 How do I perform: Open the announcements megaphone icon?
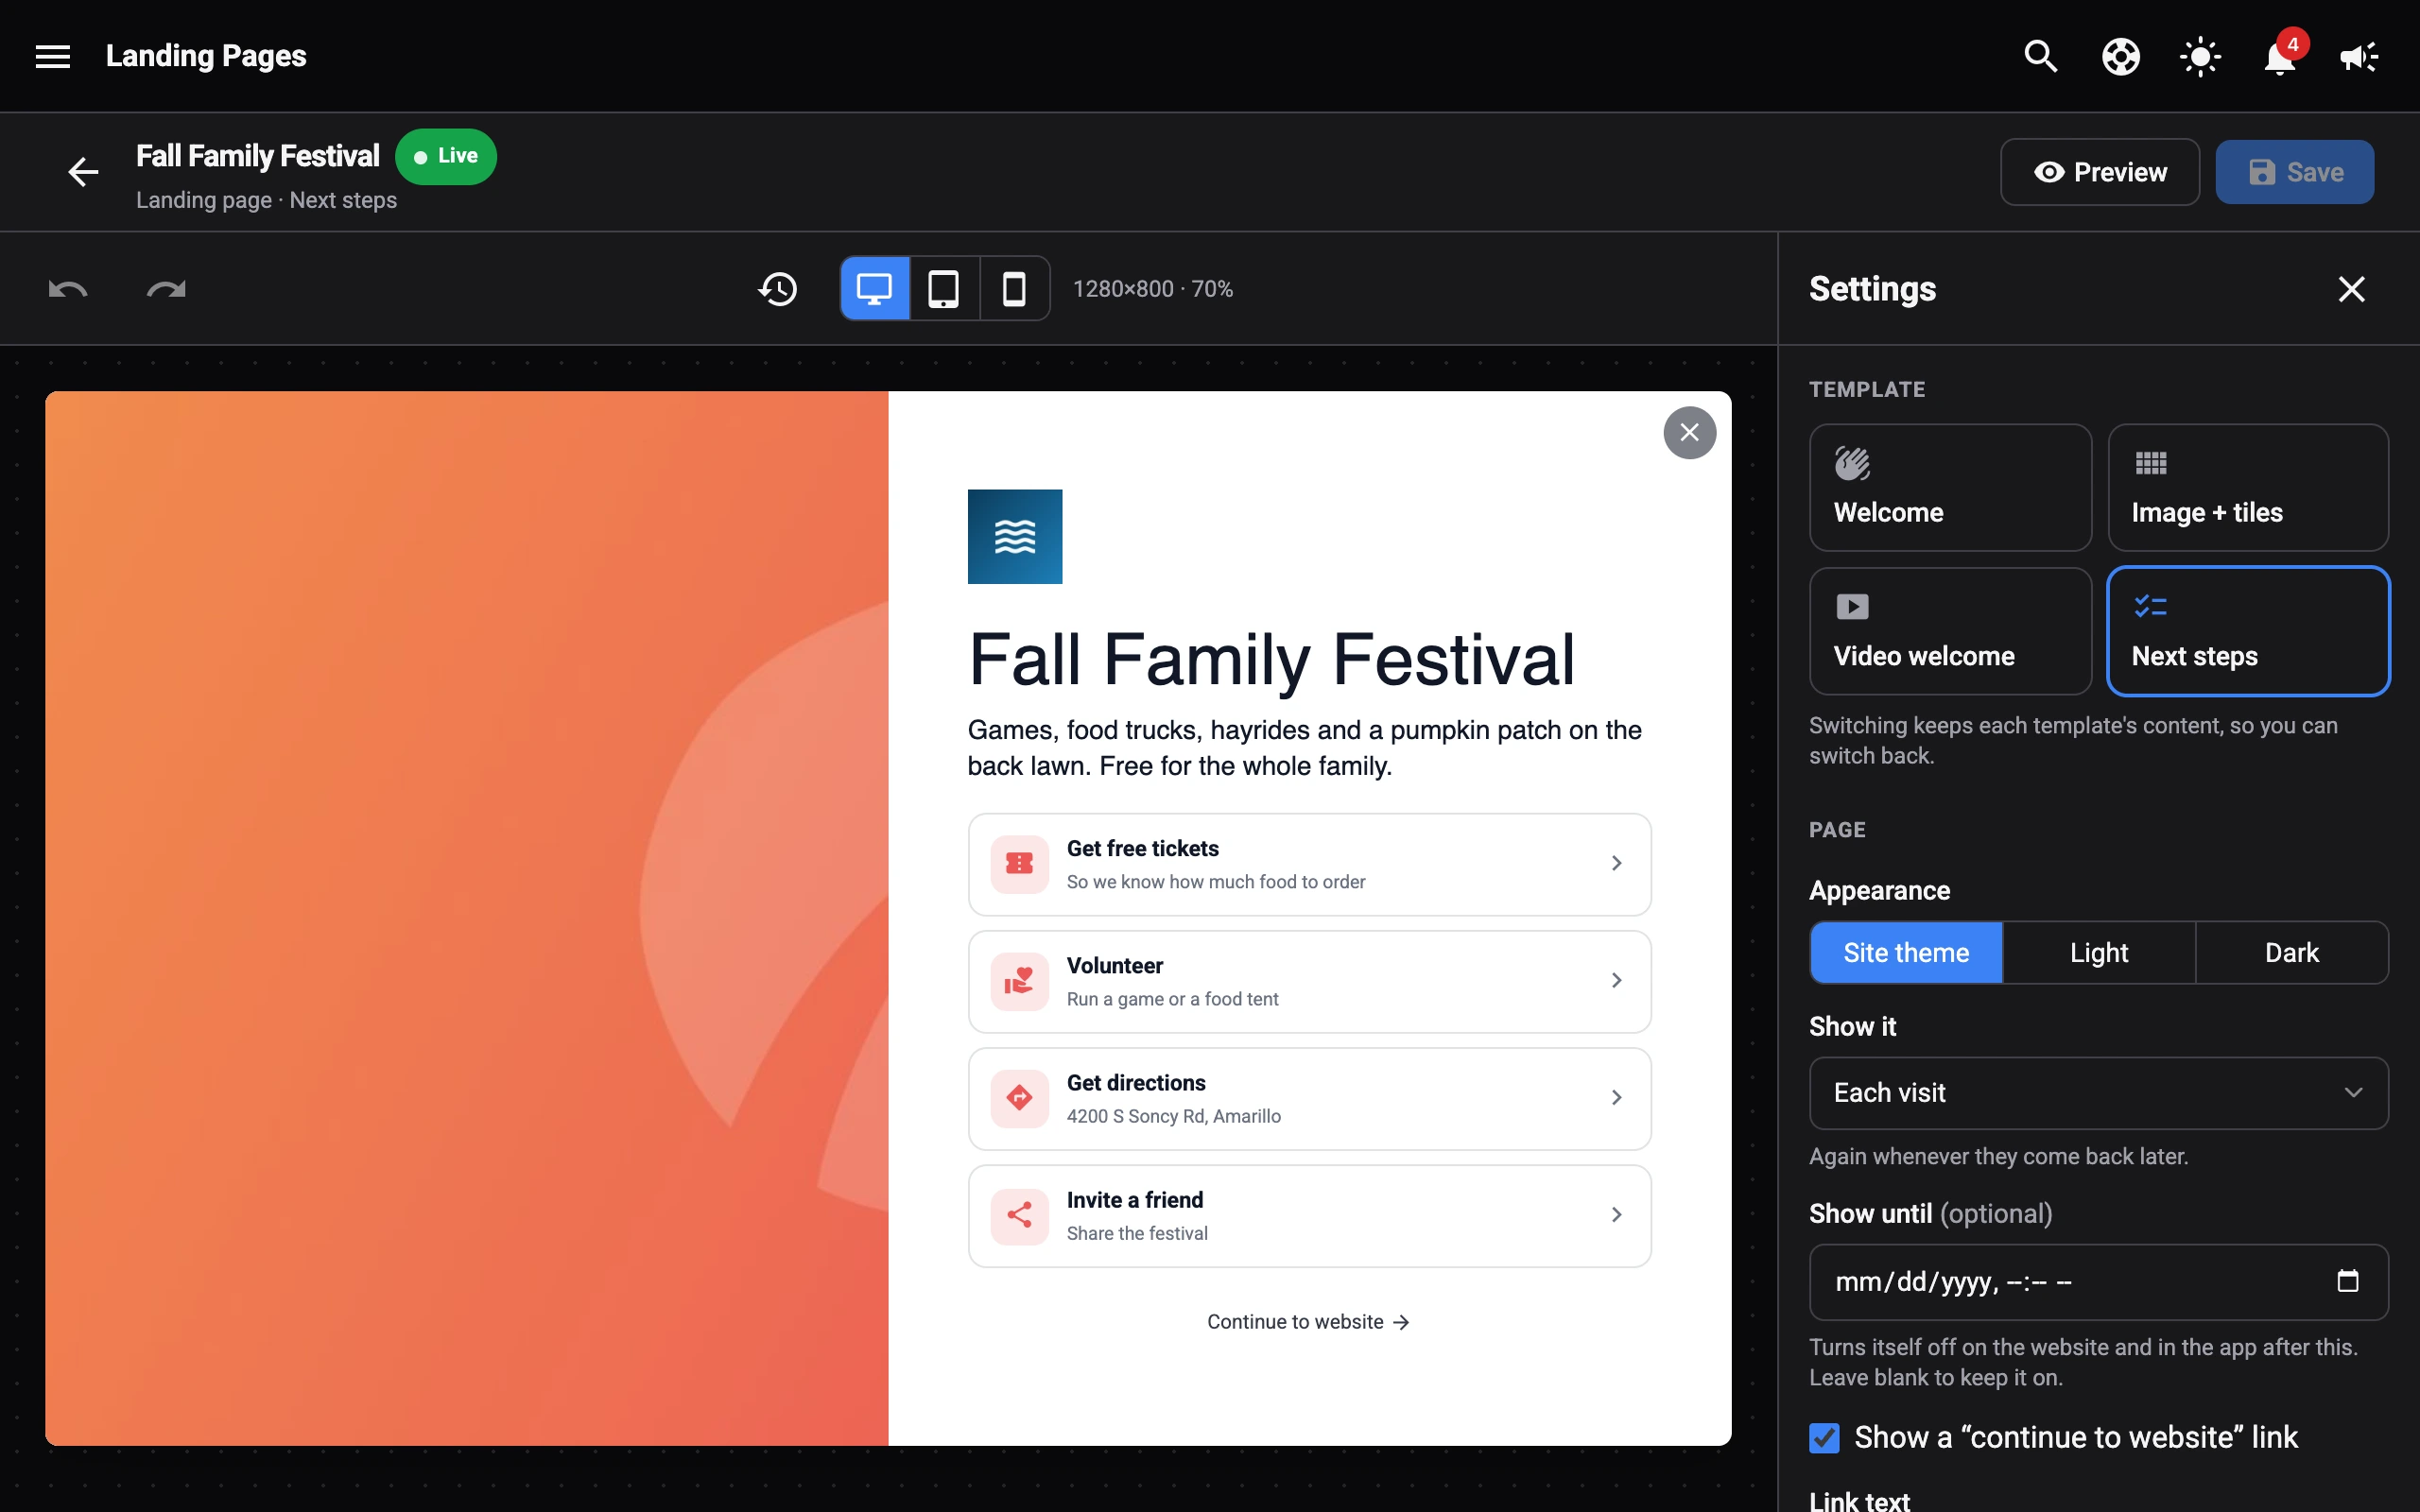tap(2359, 56)
